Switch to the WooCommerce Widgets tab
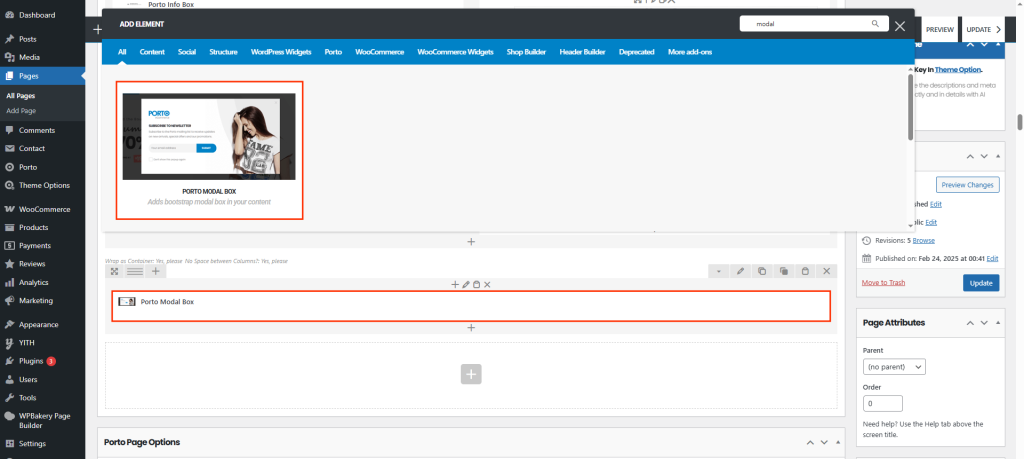 pos(455,51)
